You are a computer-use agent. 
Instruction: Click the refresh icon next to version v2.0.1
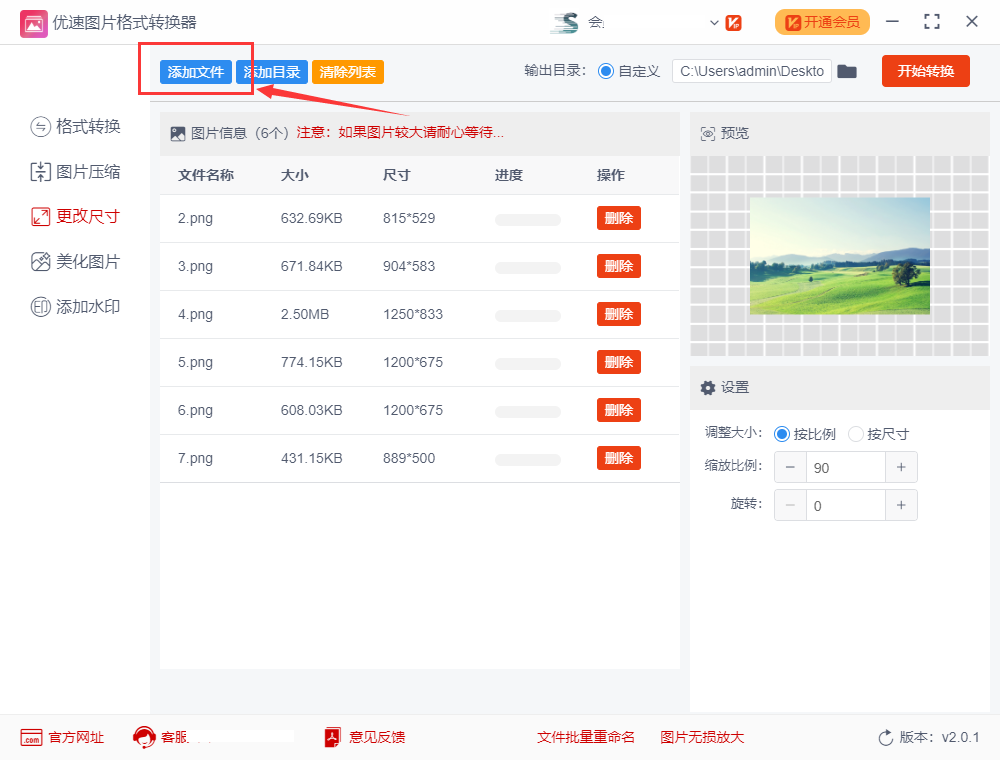tap(886, 737)
